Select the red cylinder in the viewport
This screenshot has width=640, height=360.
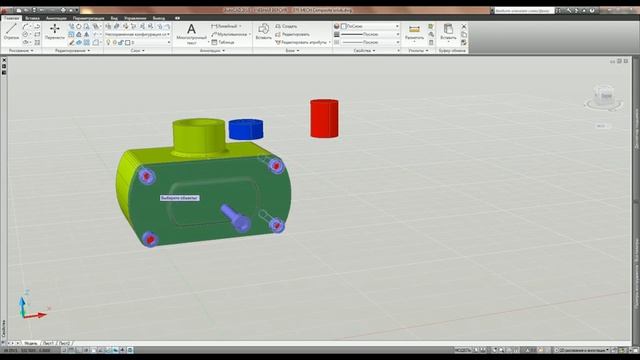click(x=324, y=118)
